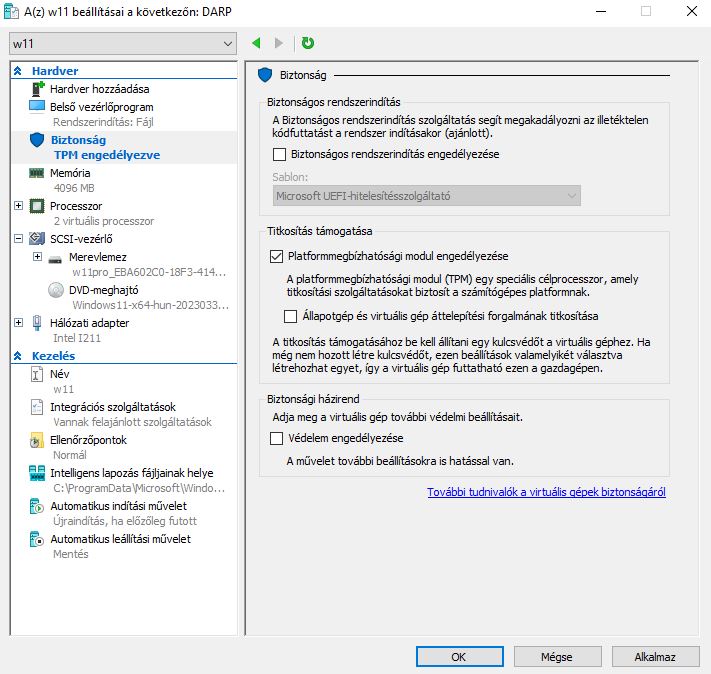Collapse the Kezelés section header
The width and height of the screenshot is (711, 674).
(x=18, y=356)
